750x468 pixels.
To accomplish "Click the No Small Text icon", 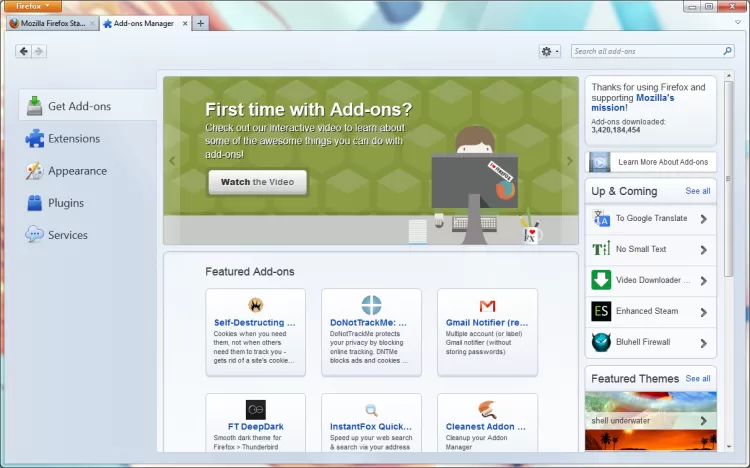I will (x=601, y=249).
